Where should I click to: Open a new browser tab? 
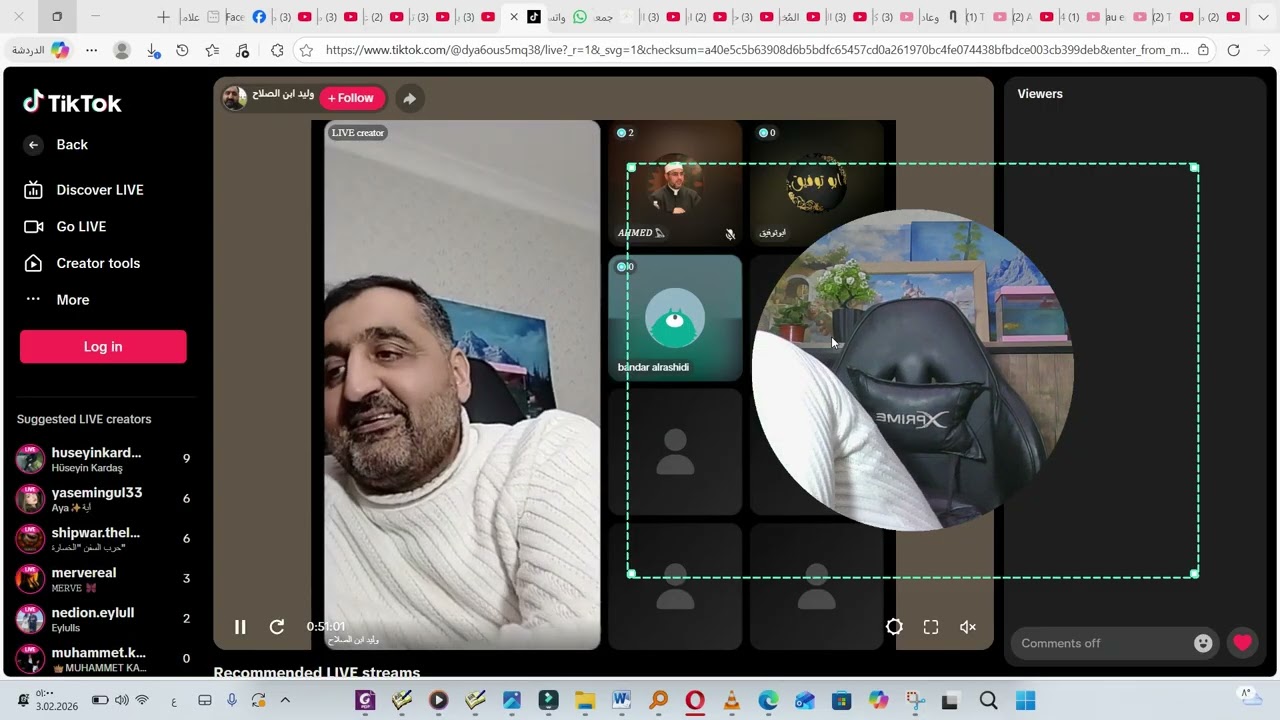(x=163, y=17)
